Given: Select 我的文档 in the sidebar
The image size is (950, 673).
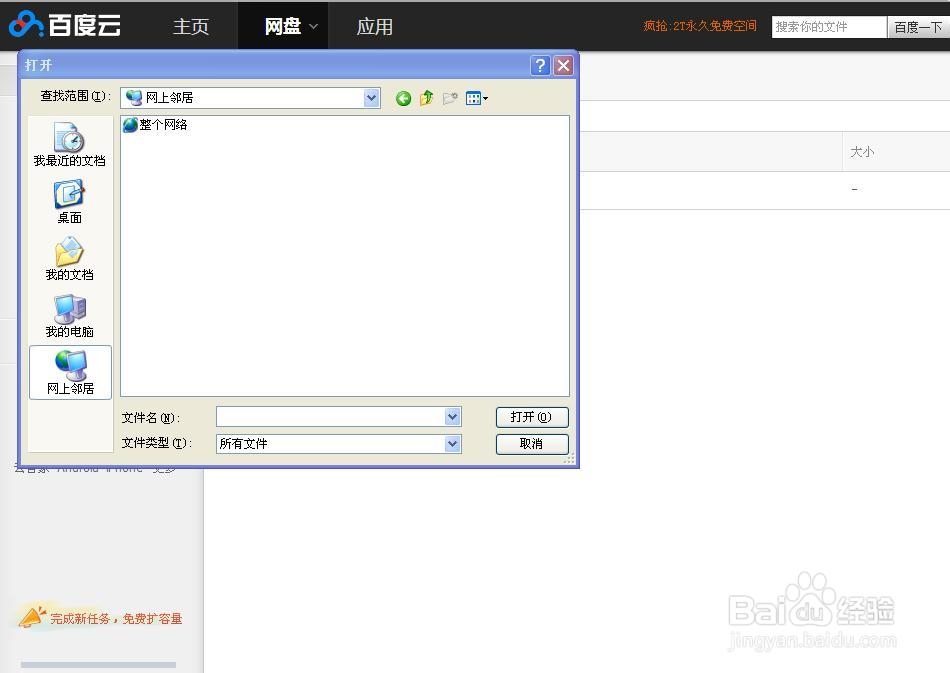Looking at the screenshot, I should pyautogui.click(x=68, y=258).
